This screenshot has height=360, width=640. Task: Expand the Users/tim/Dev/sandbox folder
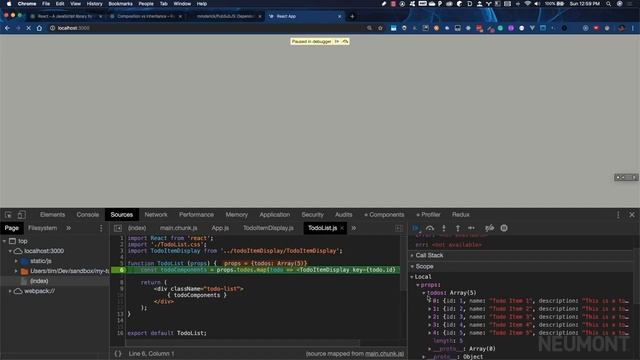[16, 271]
